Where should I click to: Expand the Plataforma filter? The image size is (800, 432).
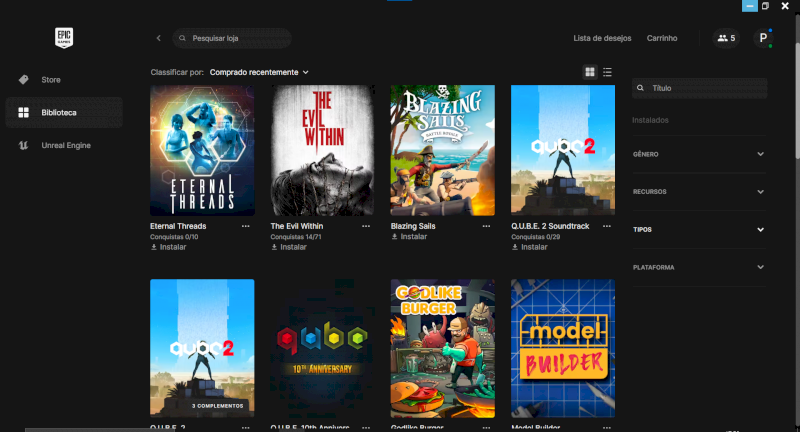click(699, 267)
